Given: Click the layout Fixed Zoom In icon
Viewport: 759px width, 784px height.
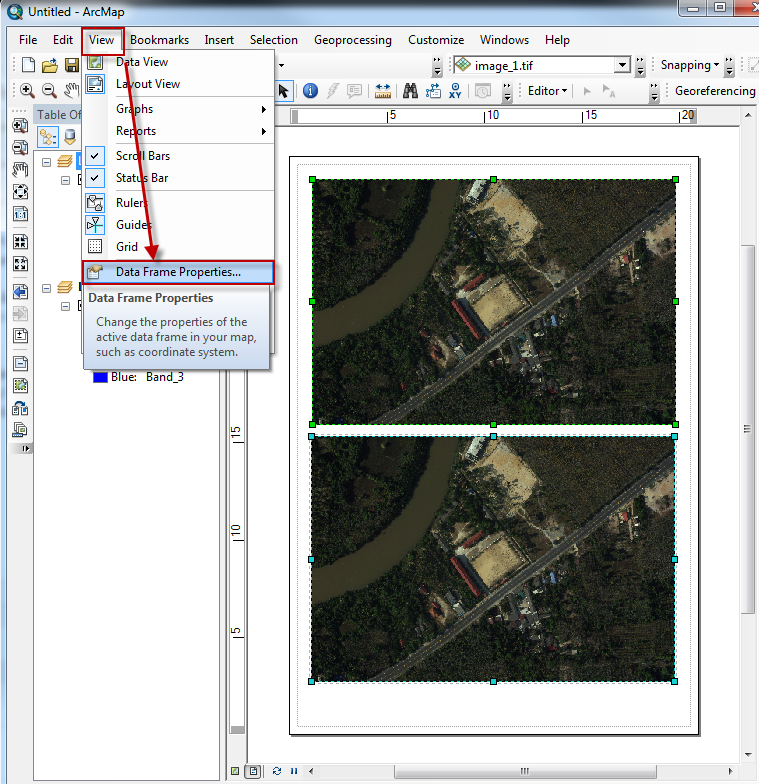Looking at the screenshot, I should click(20, 242).
